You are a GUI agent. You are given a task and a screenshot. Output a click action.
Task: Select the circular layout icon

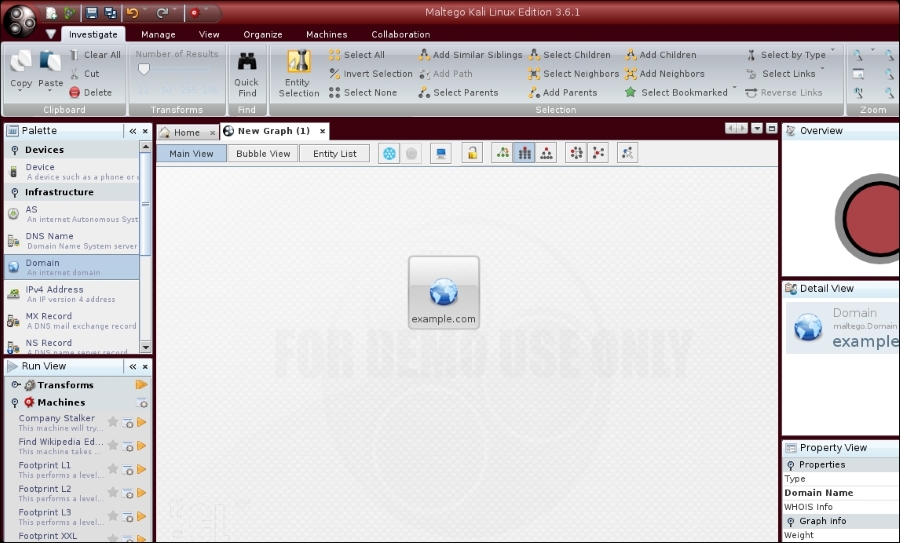(x=576, y=153)
